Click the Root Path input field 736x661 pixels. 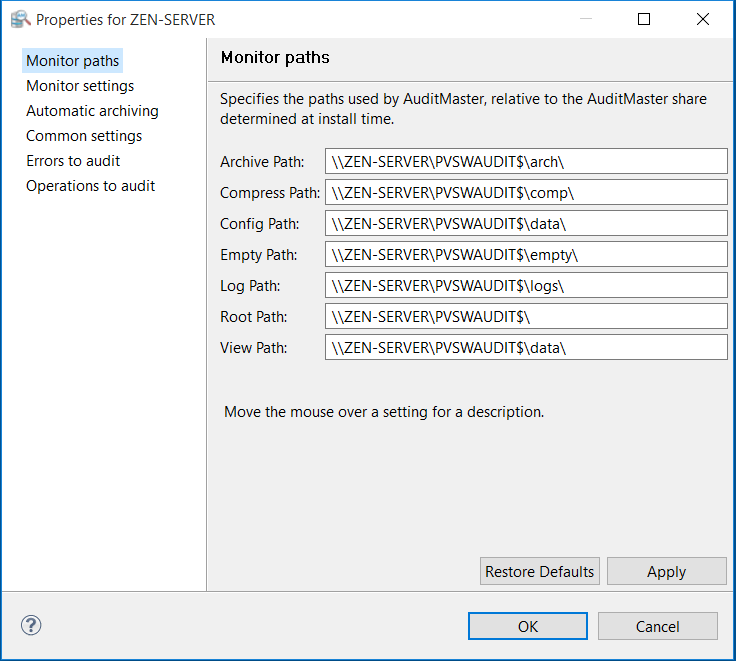pyautogui.click(x=526, y=317)
